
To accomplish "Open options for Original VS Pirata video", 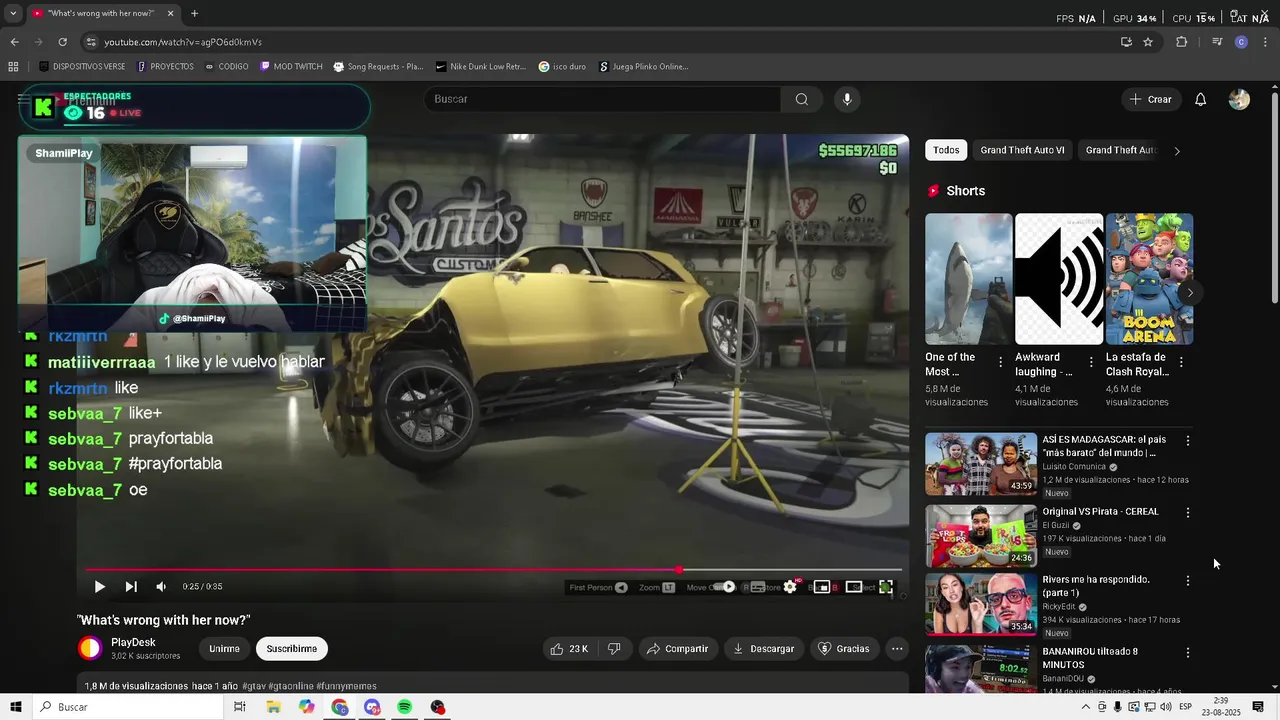I will coord(1188,513).
